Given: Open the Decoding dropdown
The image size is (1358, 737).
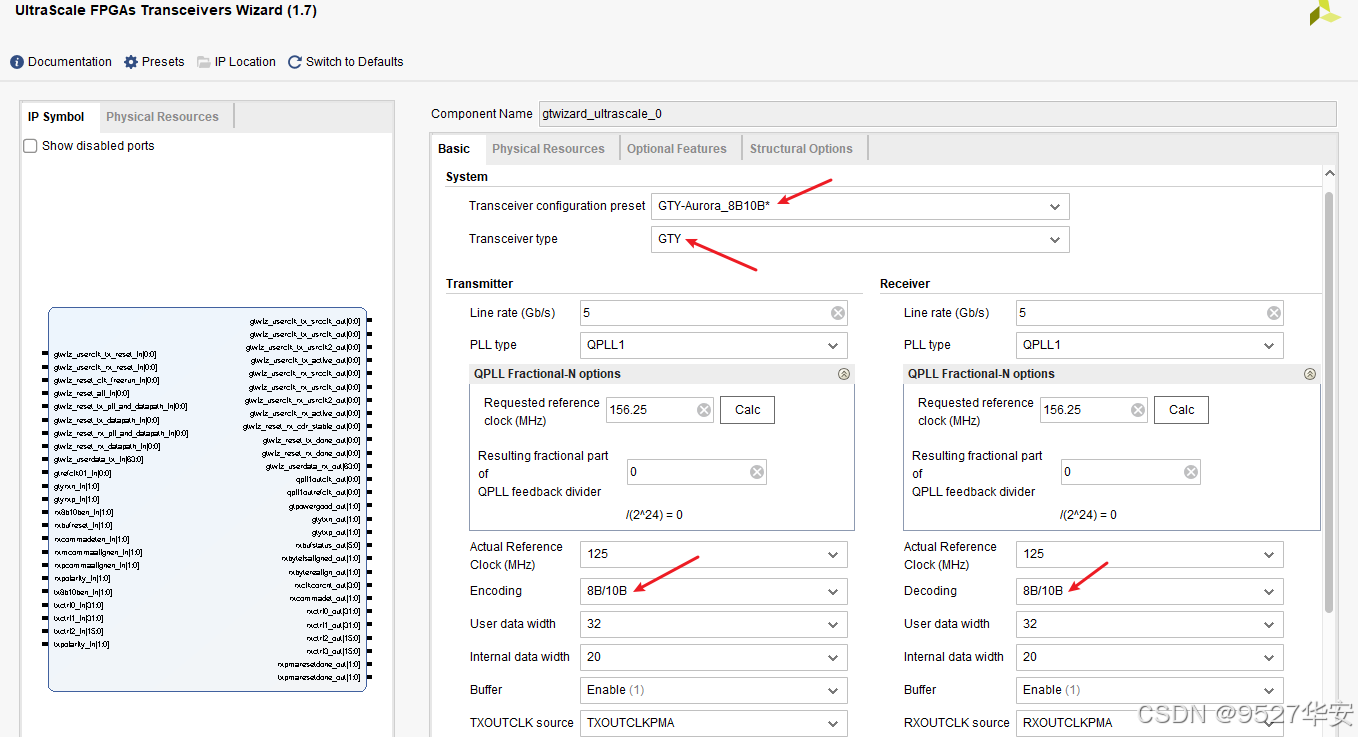Looking at the screenshot, I should [x=1150, y=591].
